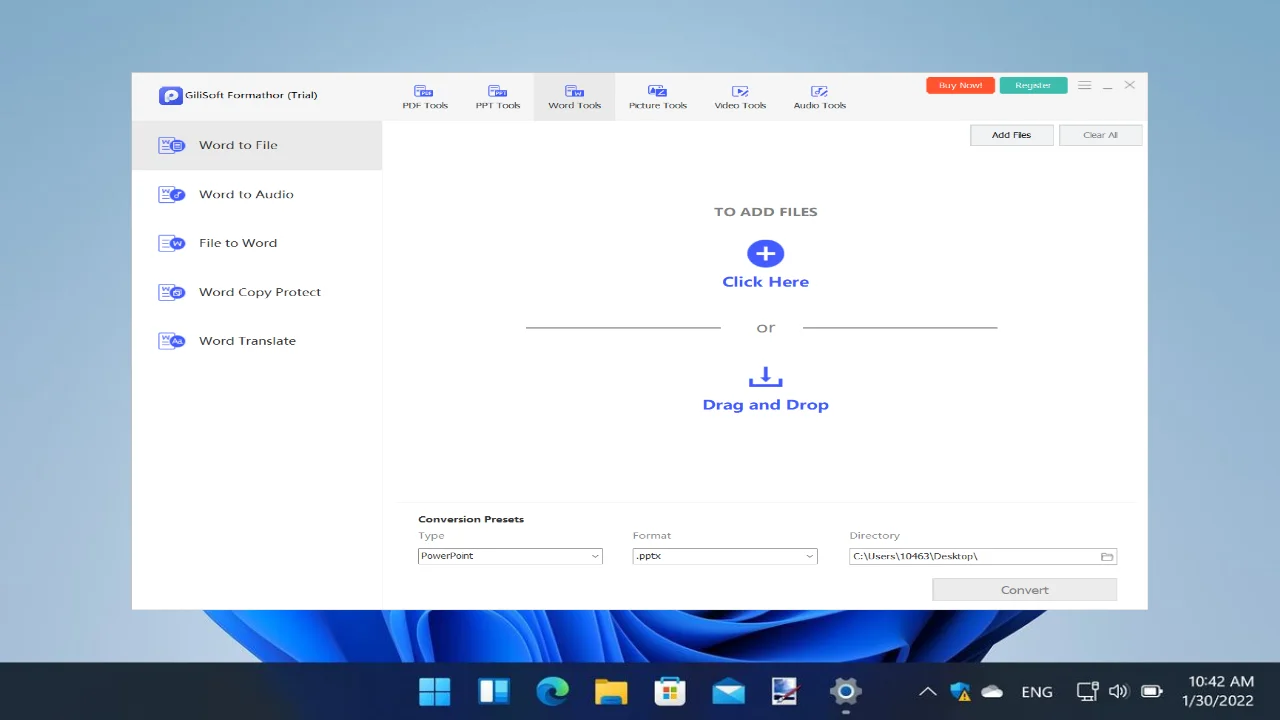Open File Explorer from taskbar
The height and width of the screenshot is (720, 1280).
click(x=611, y=691)
